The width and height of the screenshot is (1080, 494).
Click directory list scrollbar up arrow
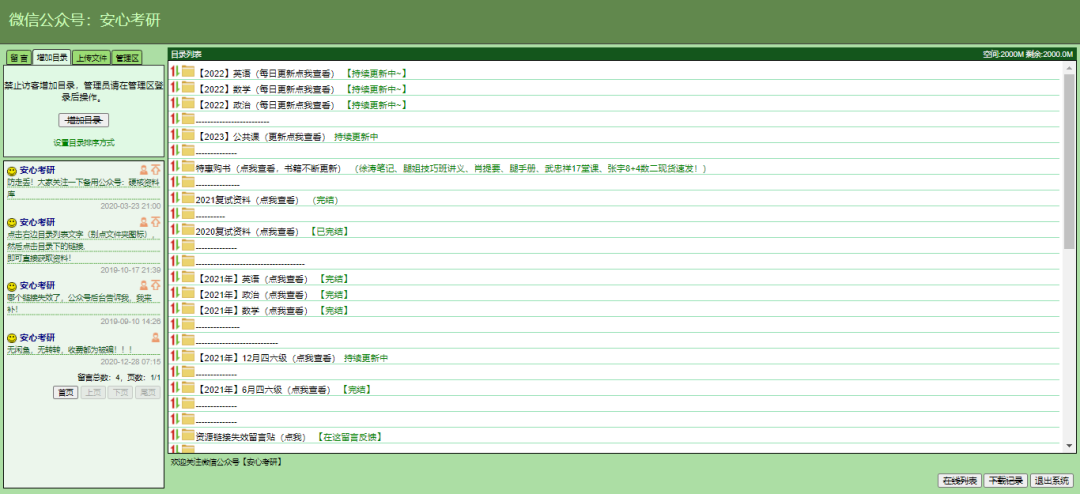[x=1068, y=68]
